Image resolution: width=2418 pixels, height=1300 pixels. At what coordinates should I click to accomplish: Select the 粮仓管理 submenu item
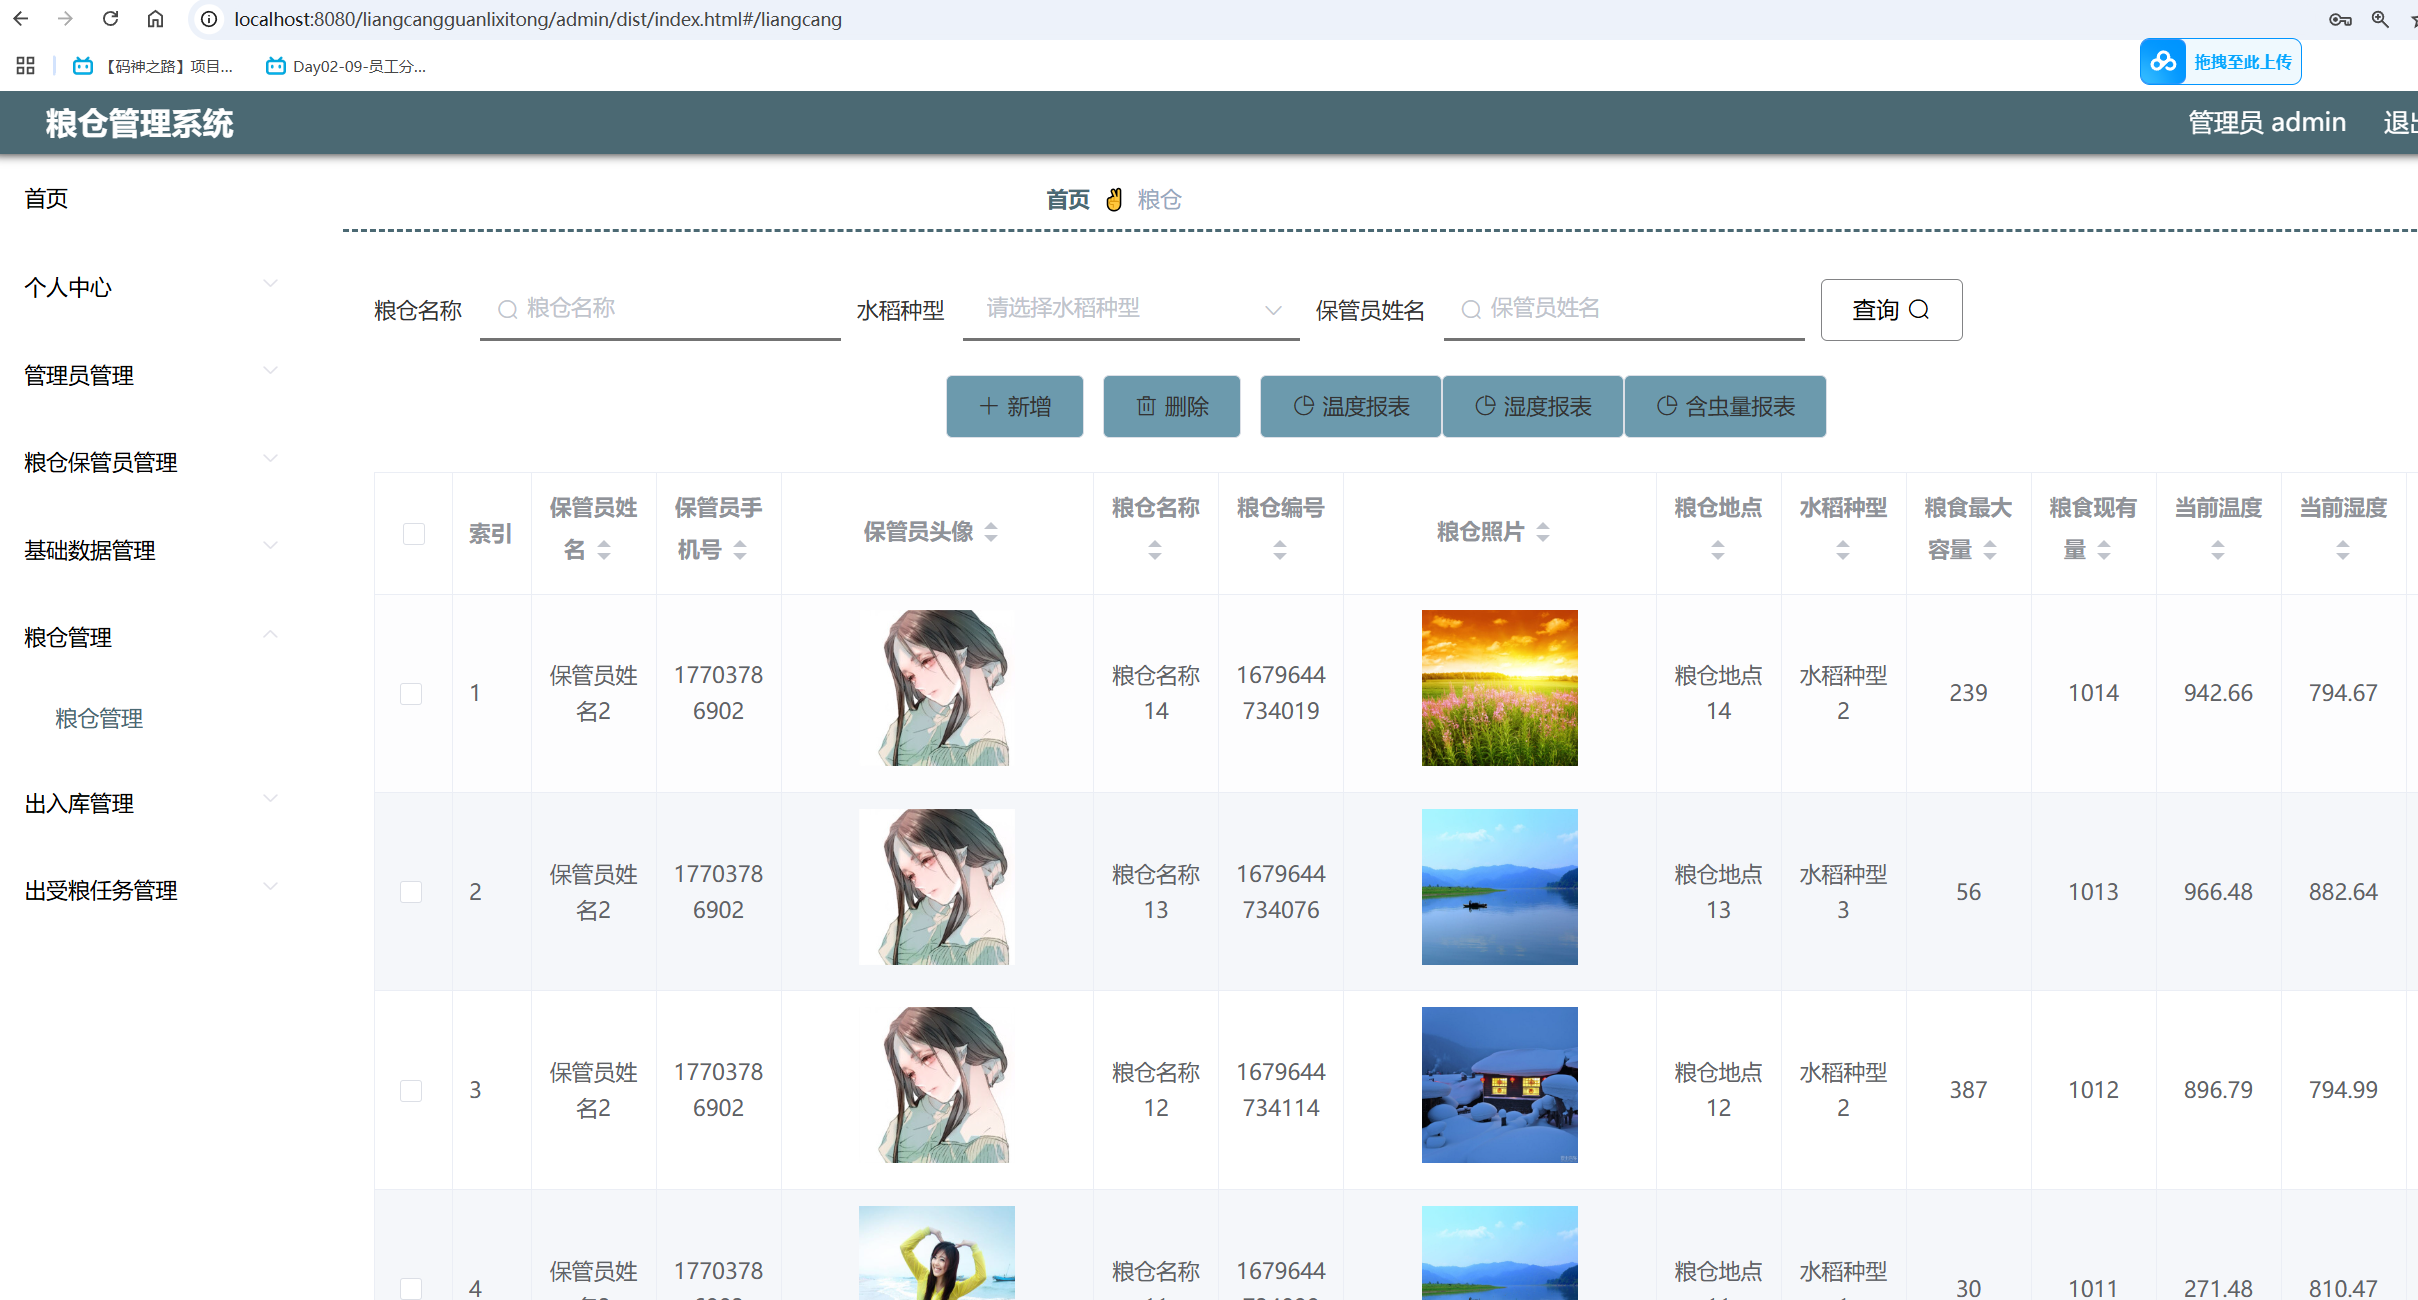point(99,718)
